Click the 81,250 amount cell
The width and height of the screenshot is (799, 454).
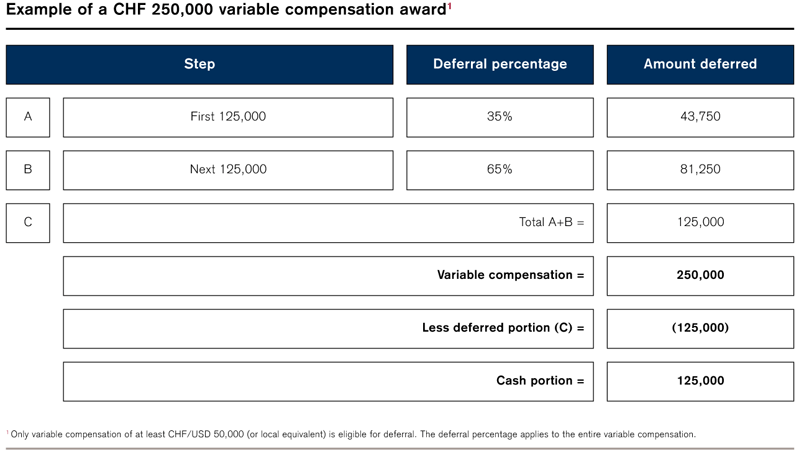tap(700, 170)
